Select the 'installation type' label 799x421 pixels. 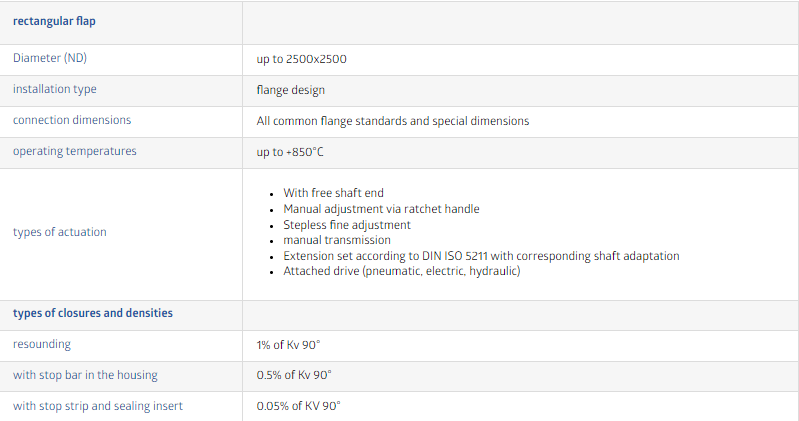pos(55,89)
